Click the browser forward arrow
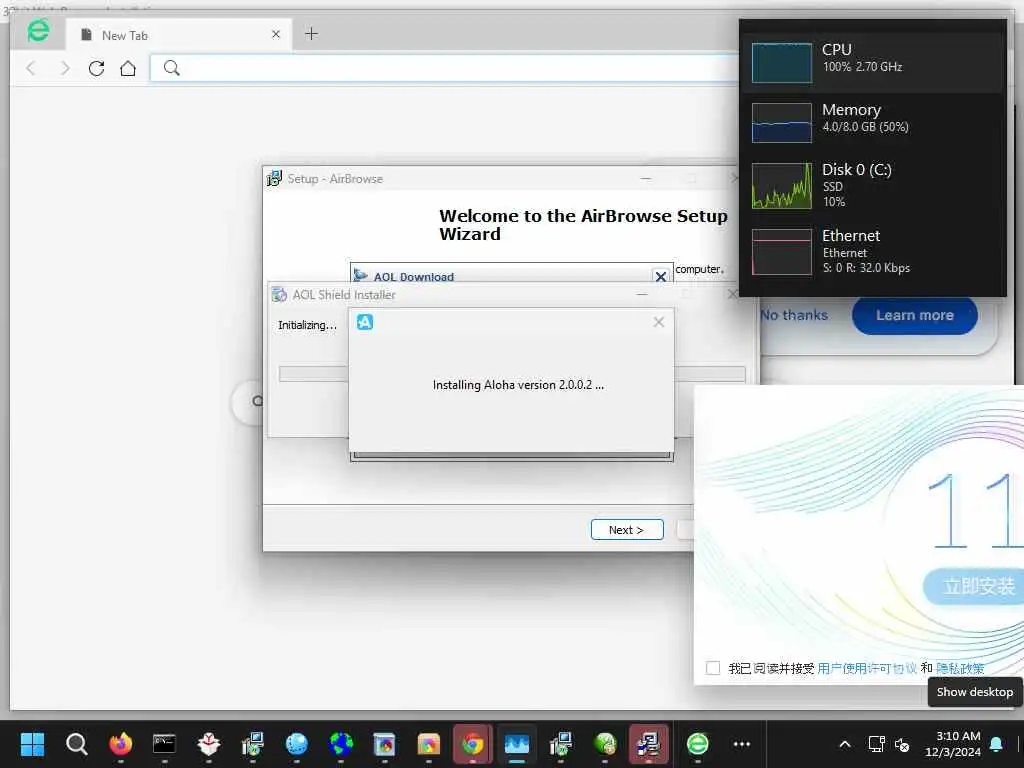This screenshot has width=1024, height=768. pyautogui.click(x=64, y=68)
